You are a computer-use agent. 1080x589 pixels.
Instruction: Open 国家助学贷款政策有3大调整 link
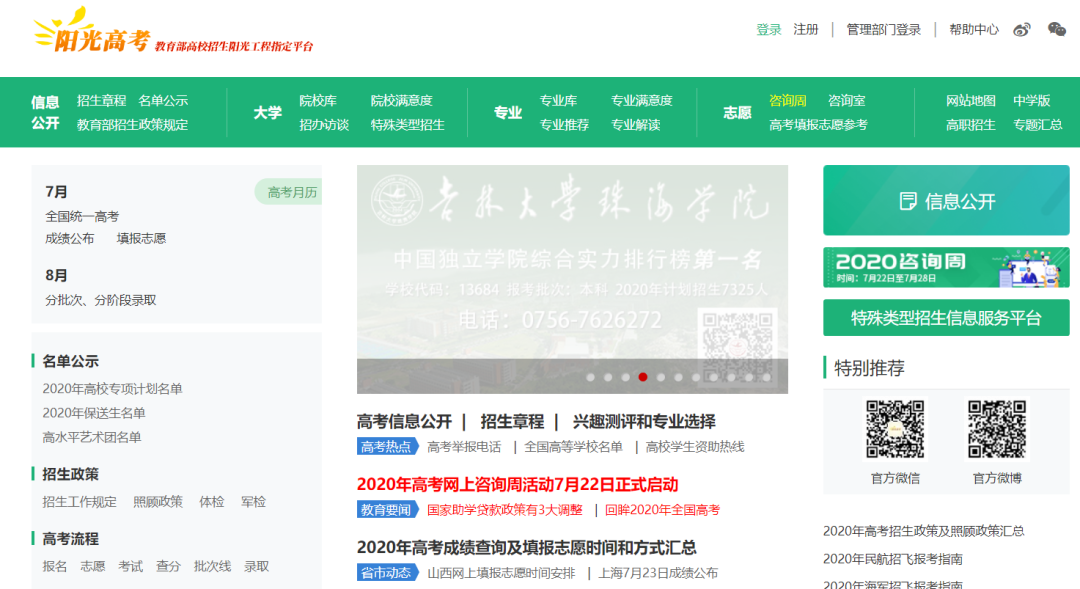[x=505, y=510]
